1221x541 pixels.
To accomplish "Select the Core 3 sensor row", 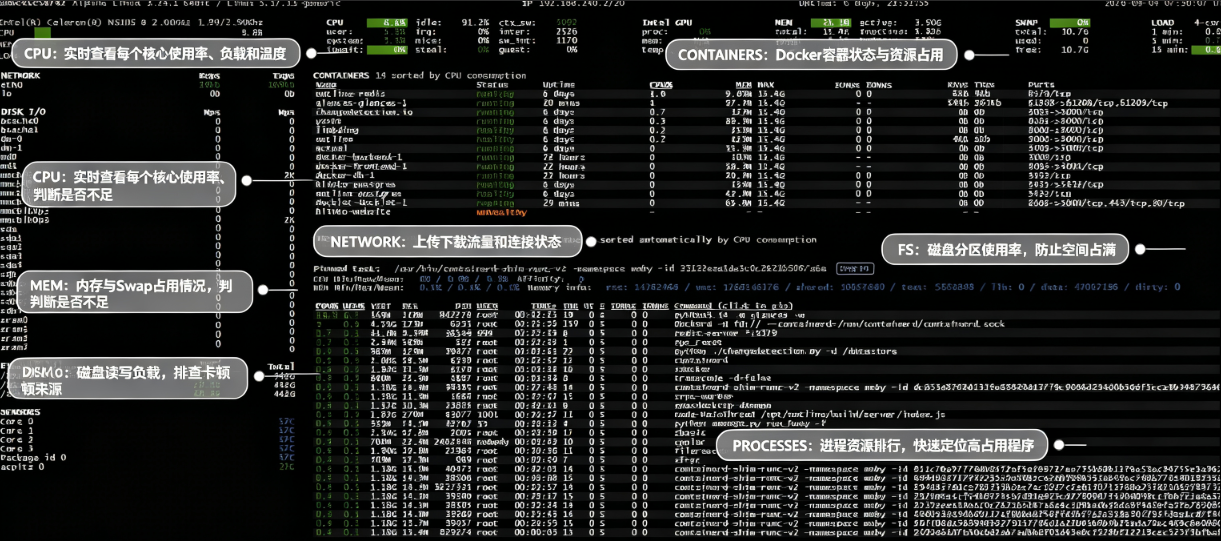I will (148, 448).
